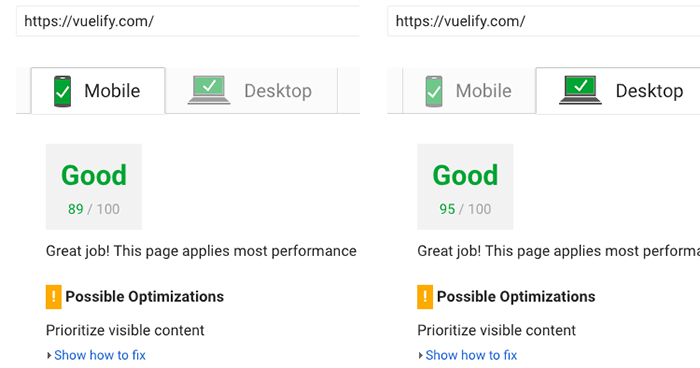The height and width of the screenshot is (368, 700).
Task: Expand the right 'Show how to fix' triangle
Action: tap(420, 355)
